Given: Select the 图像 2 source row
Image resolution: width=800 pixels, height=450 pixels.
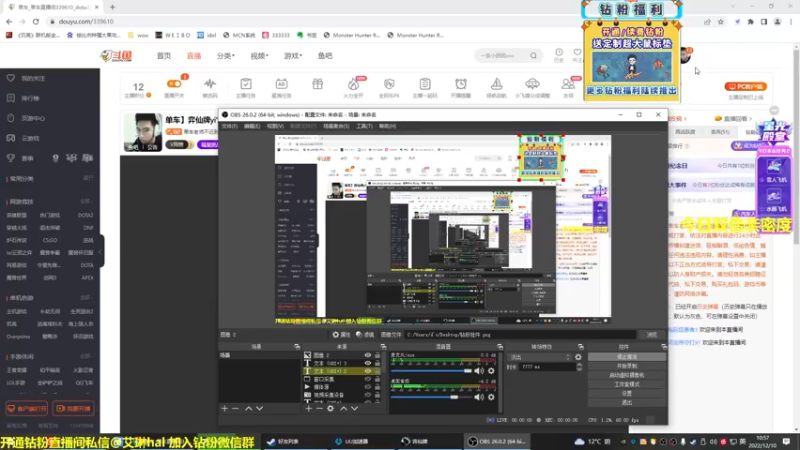Looking at the screenshot, I should click(x=342, y=355).
